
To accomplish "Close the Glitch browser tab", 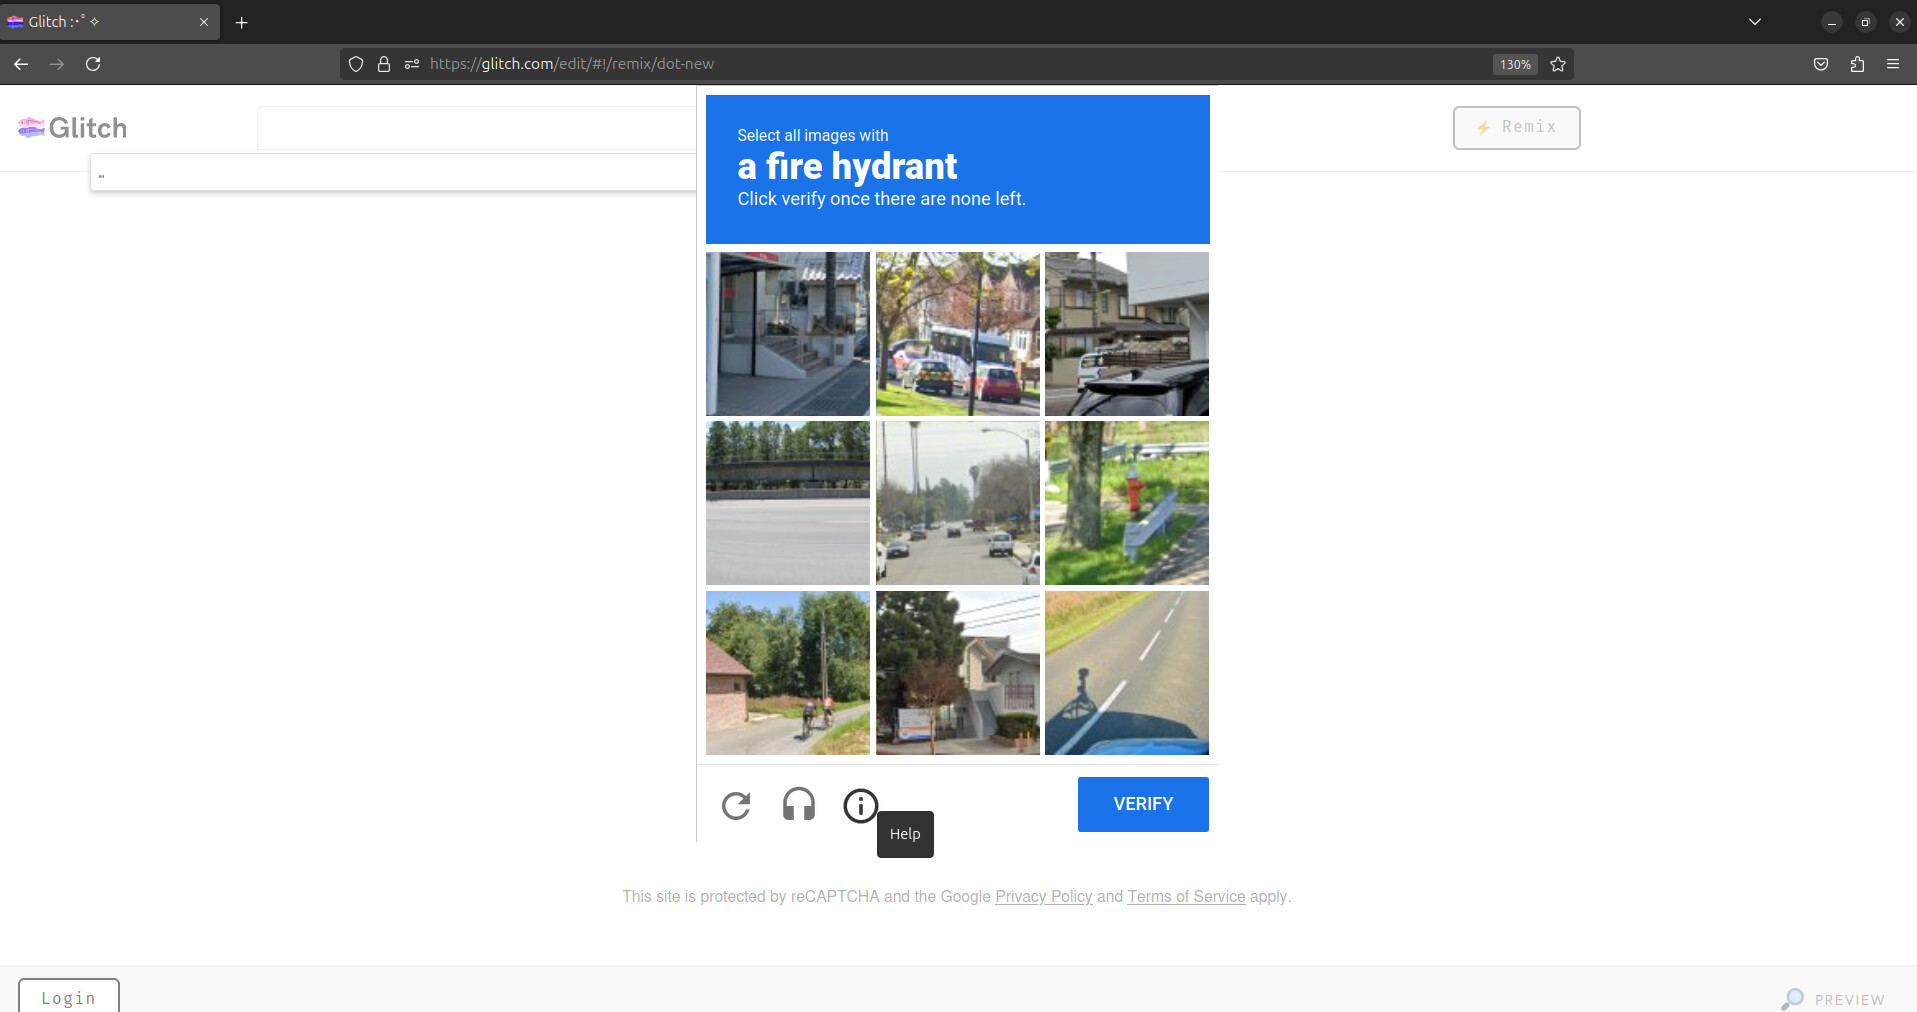I will pos(204,22).
